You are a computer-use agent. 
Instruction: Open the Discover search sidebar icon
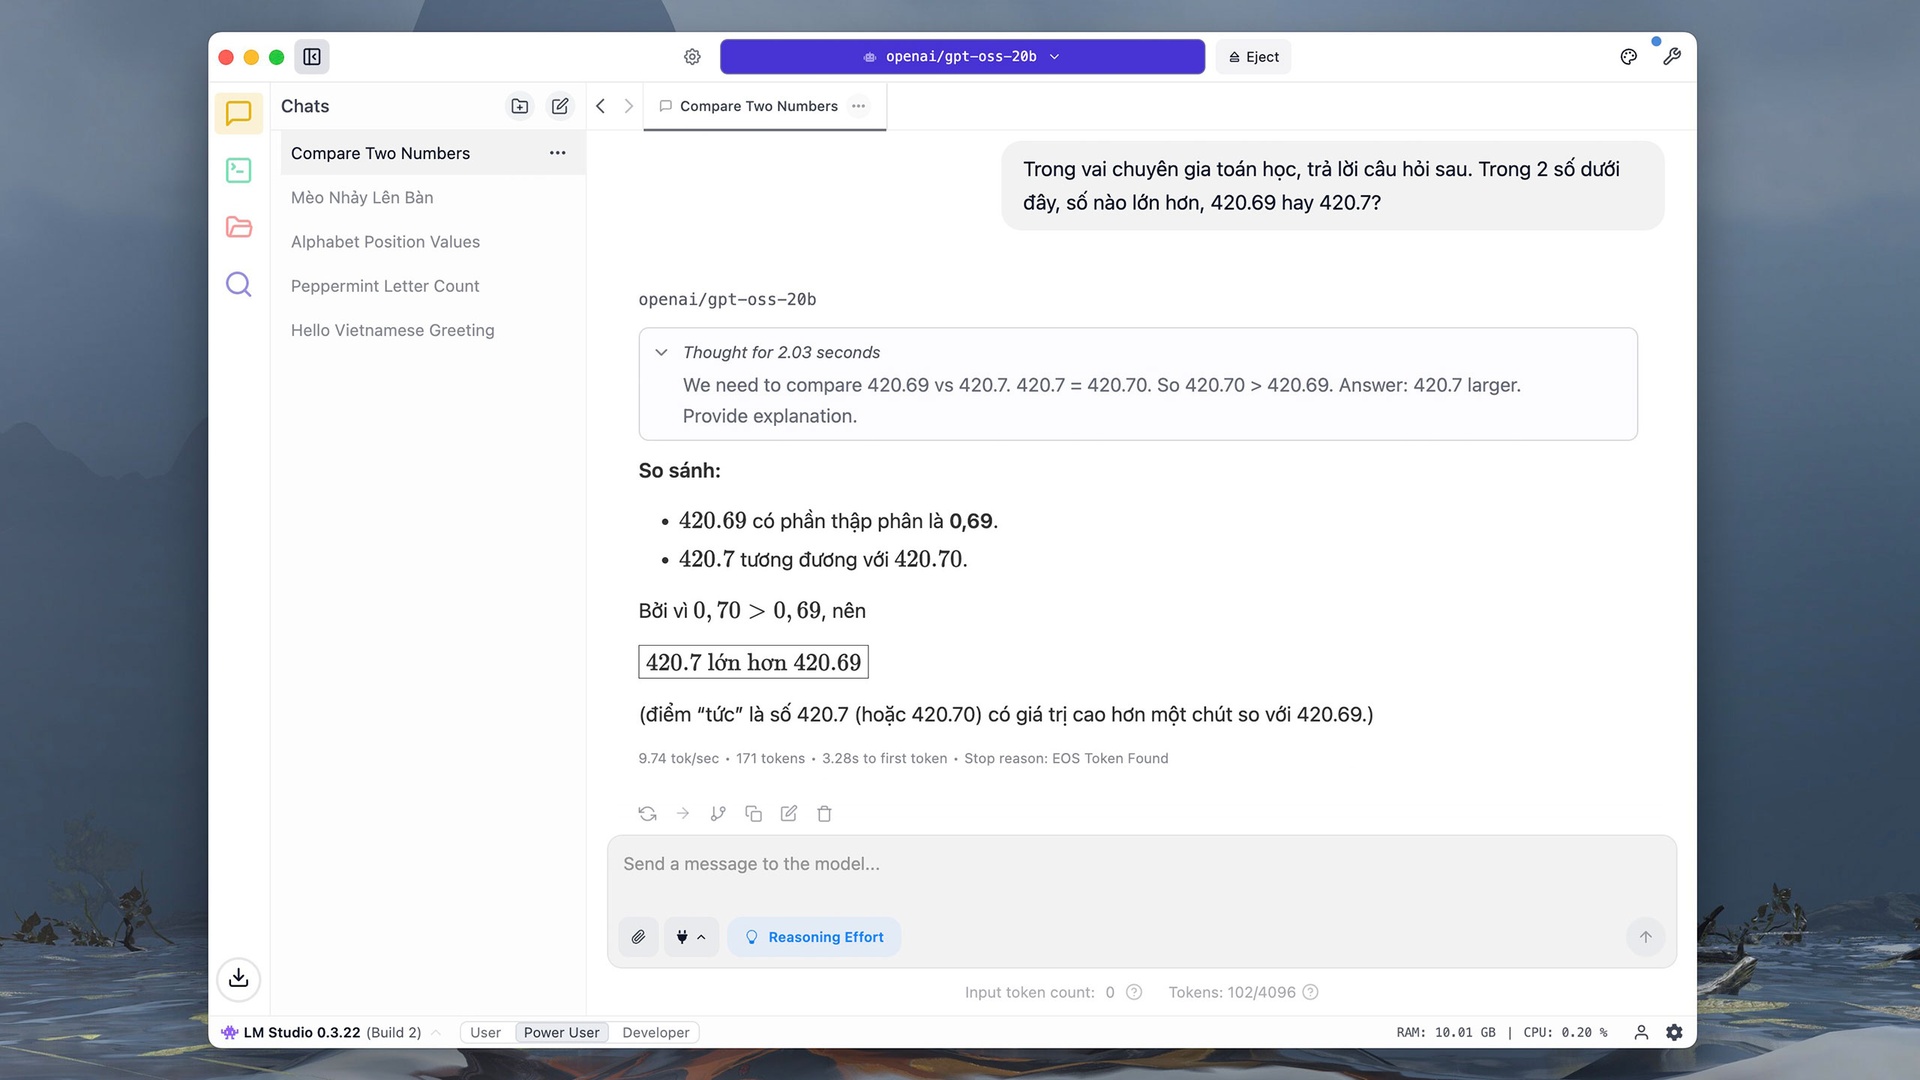coord(238,284)
